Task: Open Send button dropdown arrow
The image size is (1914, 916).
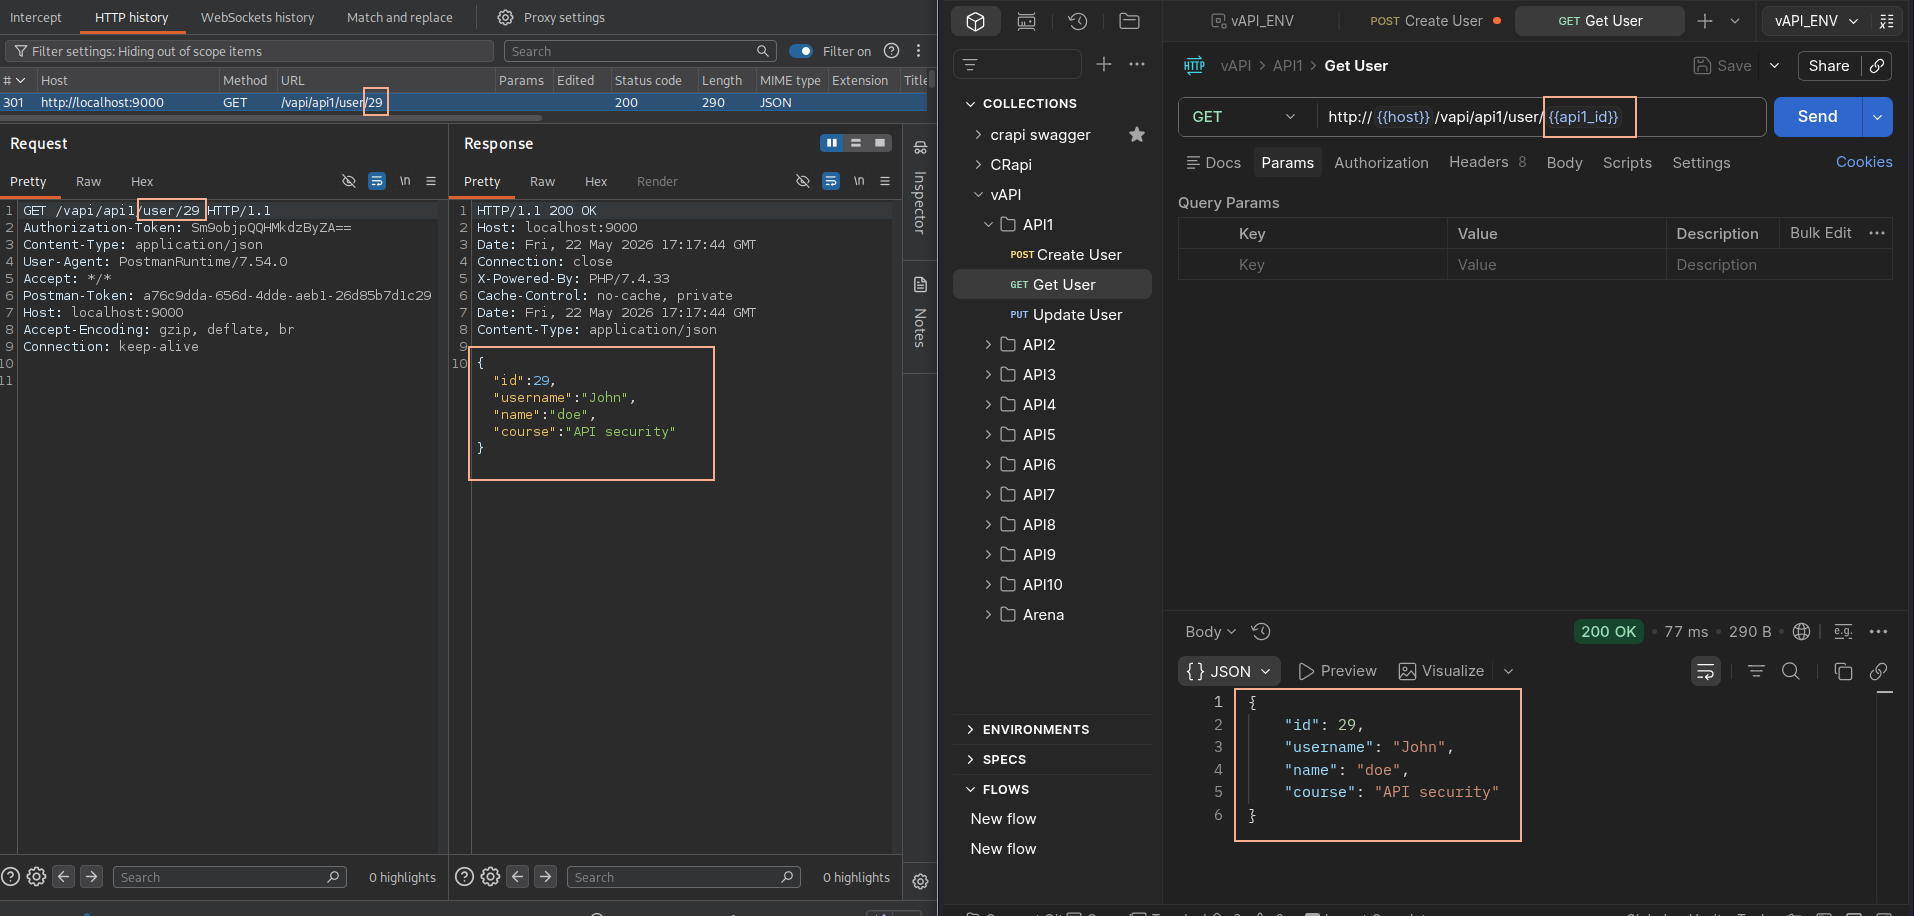Action: click(1877, 117)
